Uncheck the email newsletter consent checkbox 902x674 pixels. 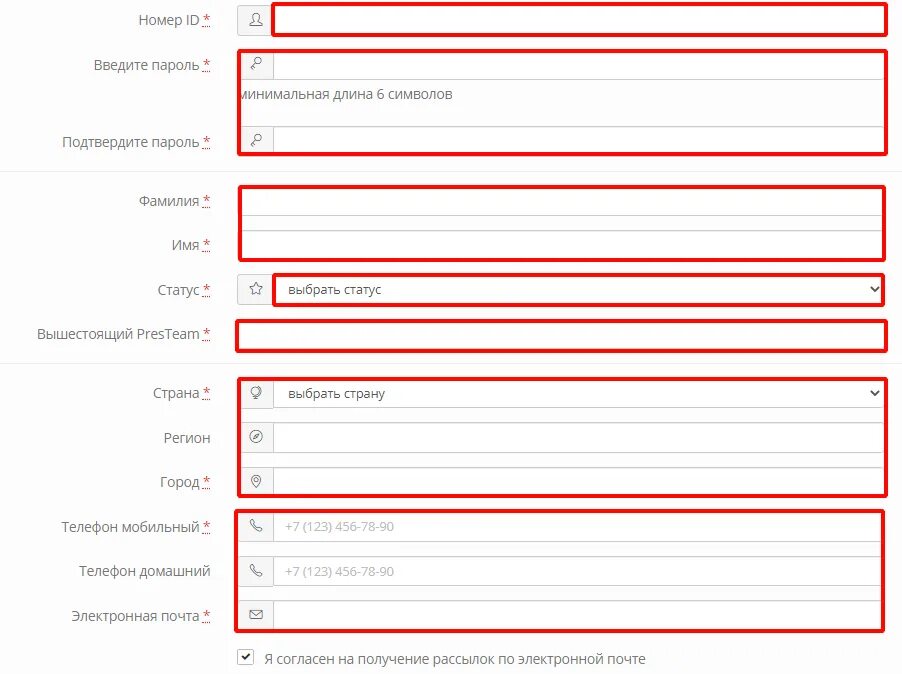(x=246, y=657)
